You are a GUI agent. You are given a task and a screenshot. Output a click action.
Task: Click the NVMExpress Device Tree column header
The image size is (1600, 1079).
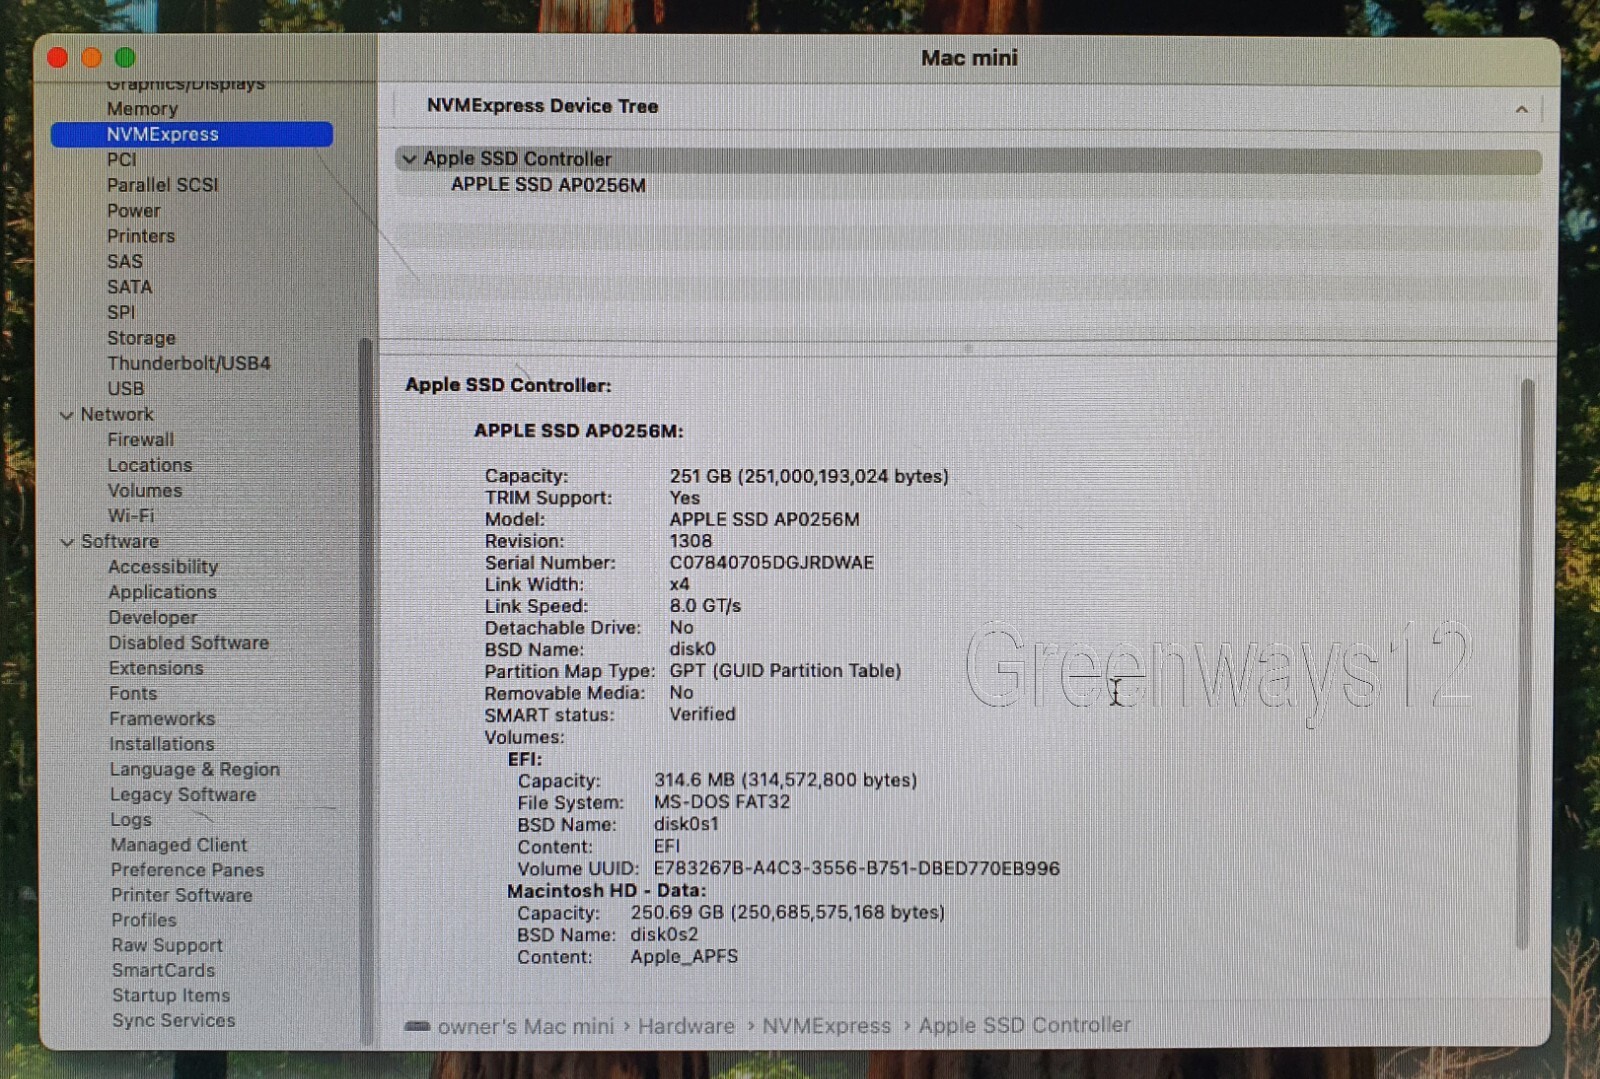(x=542, y=106)
